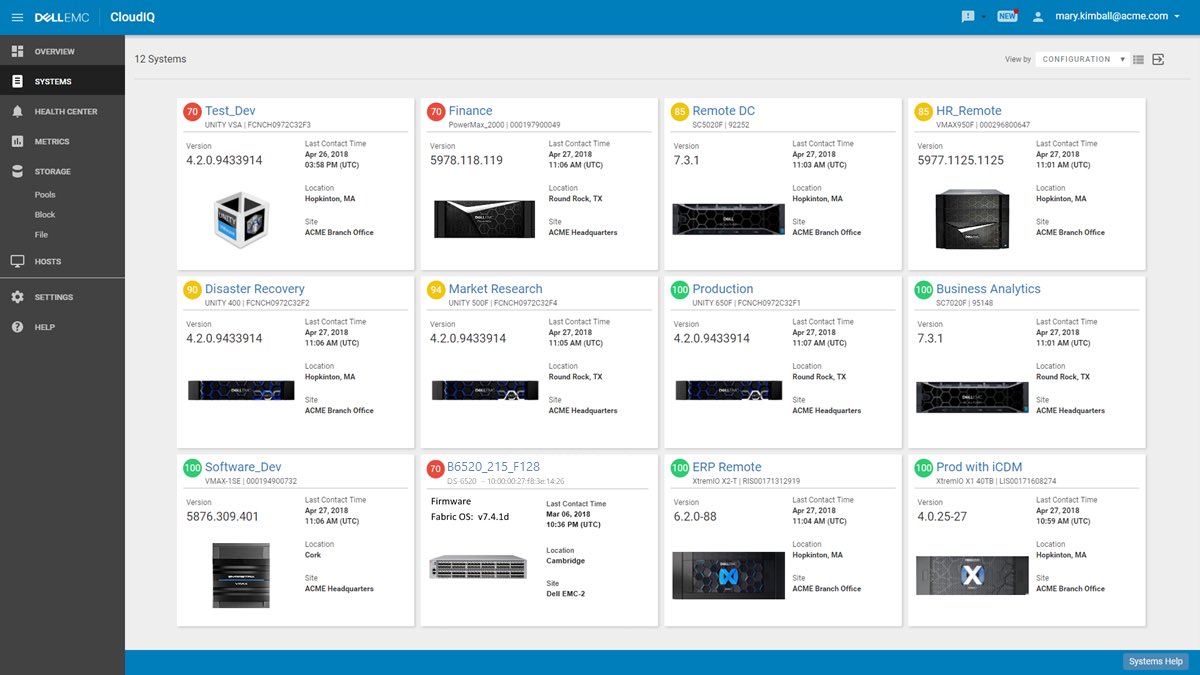
Task: Open the Production system link
Action: 722,289
